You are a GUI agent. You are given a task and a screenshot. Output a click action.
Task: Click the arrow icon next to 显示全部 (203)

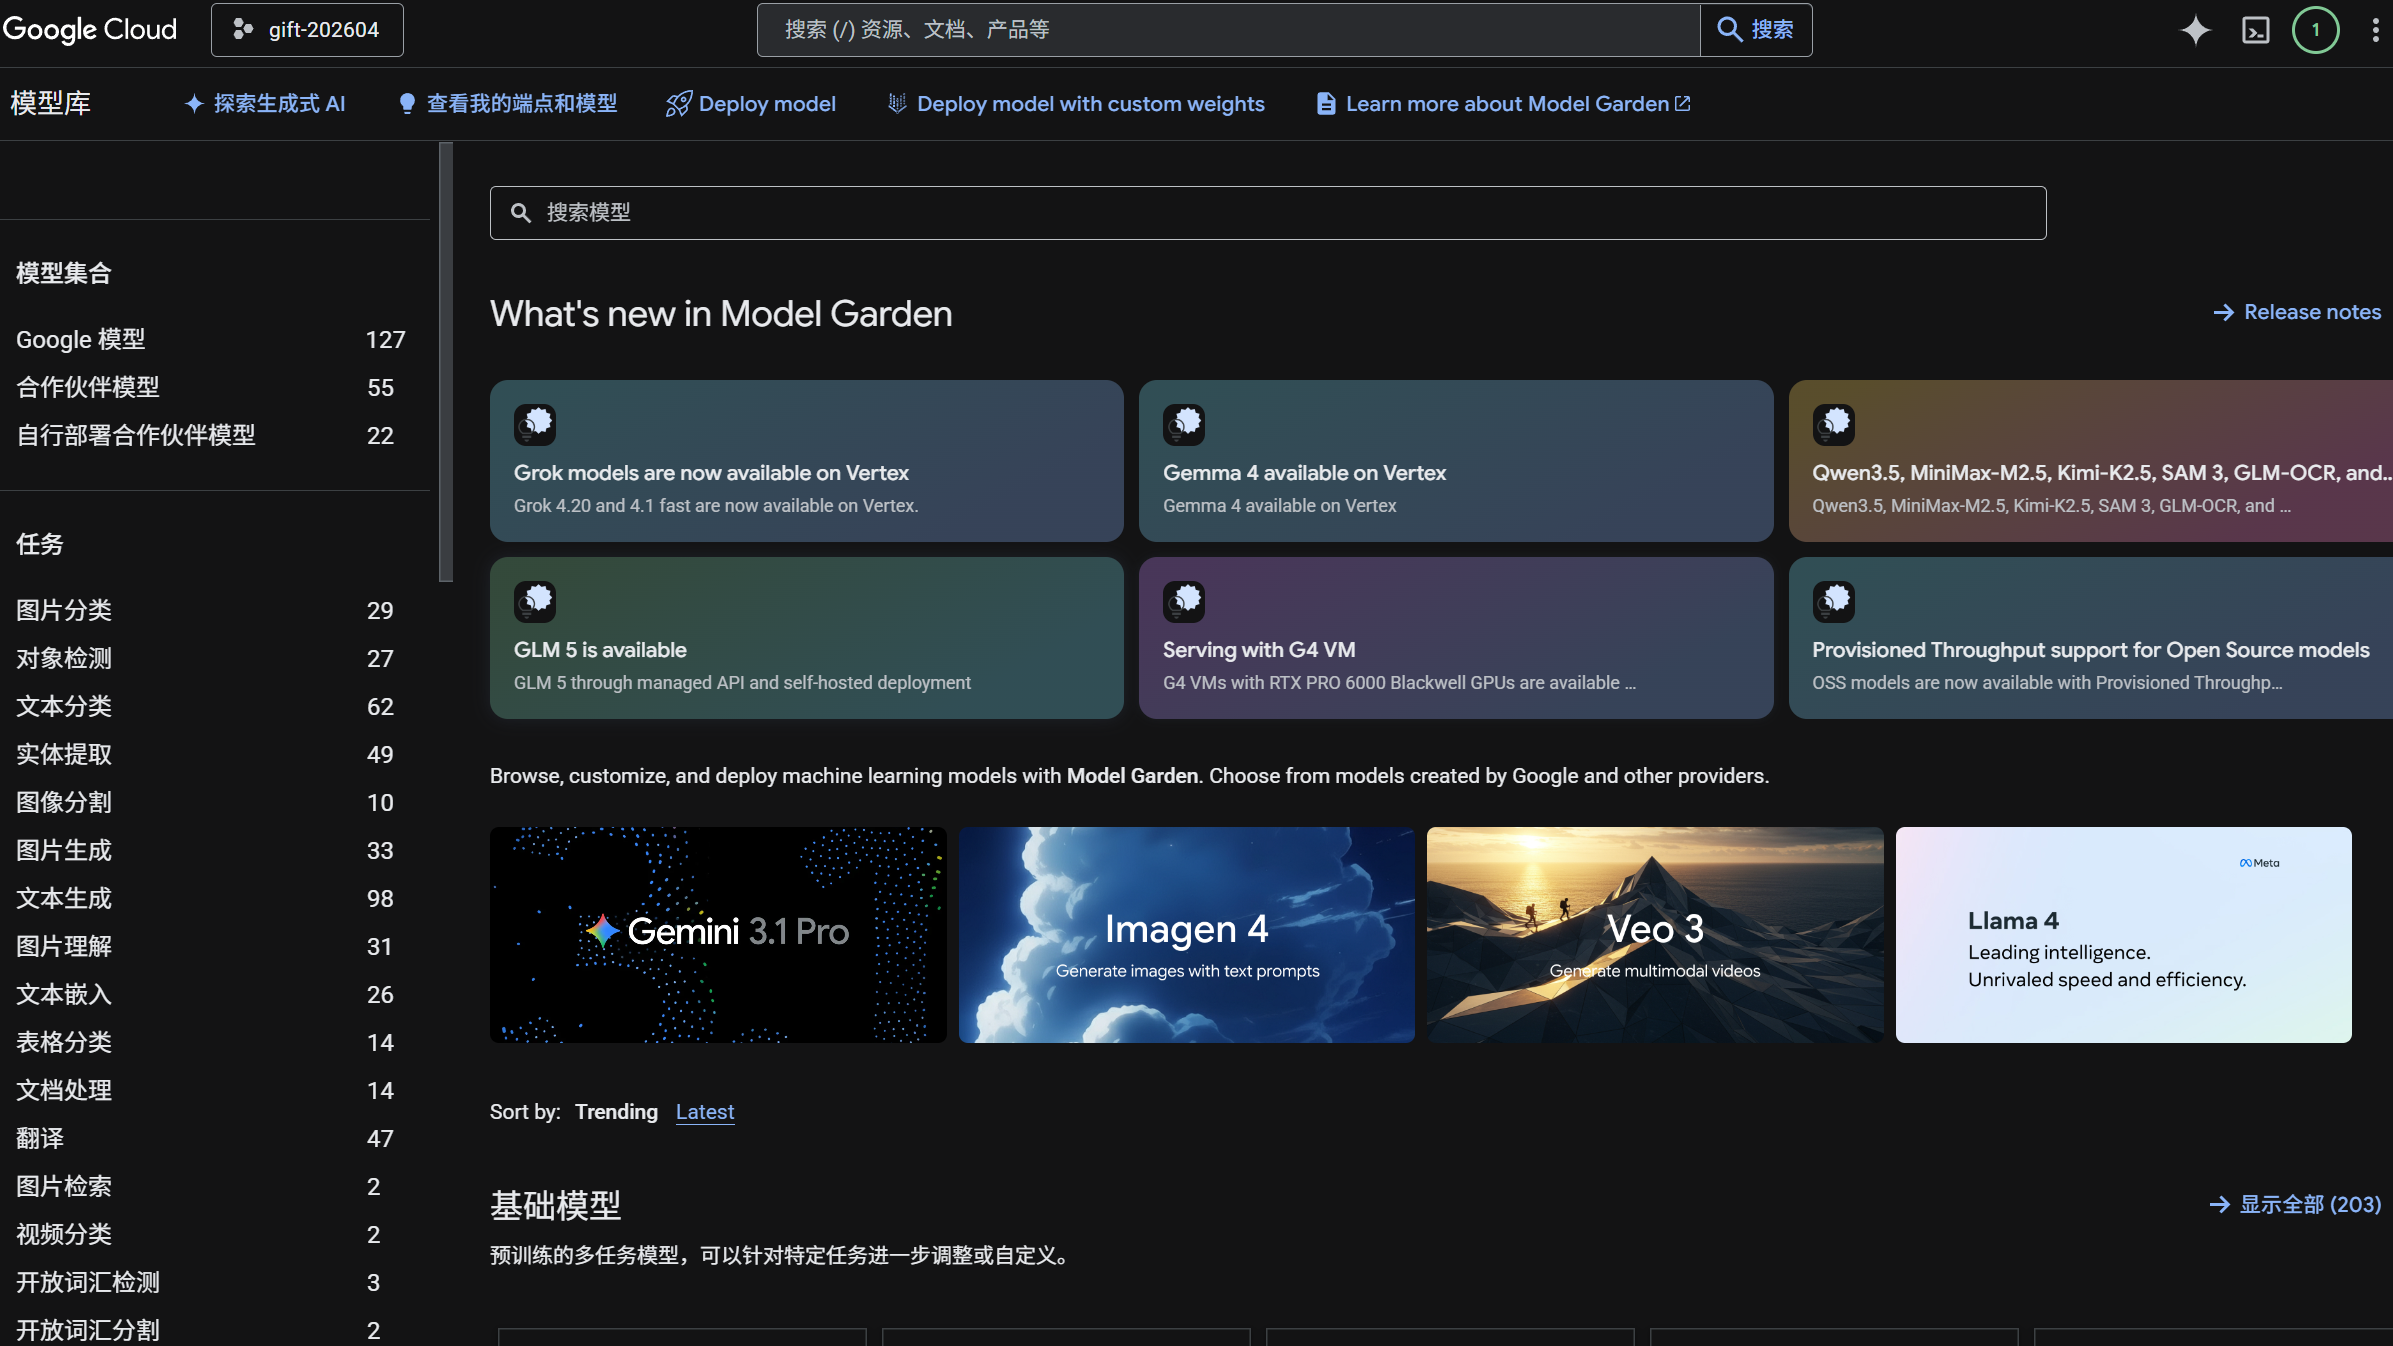(2219, 1205)
